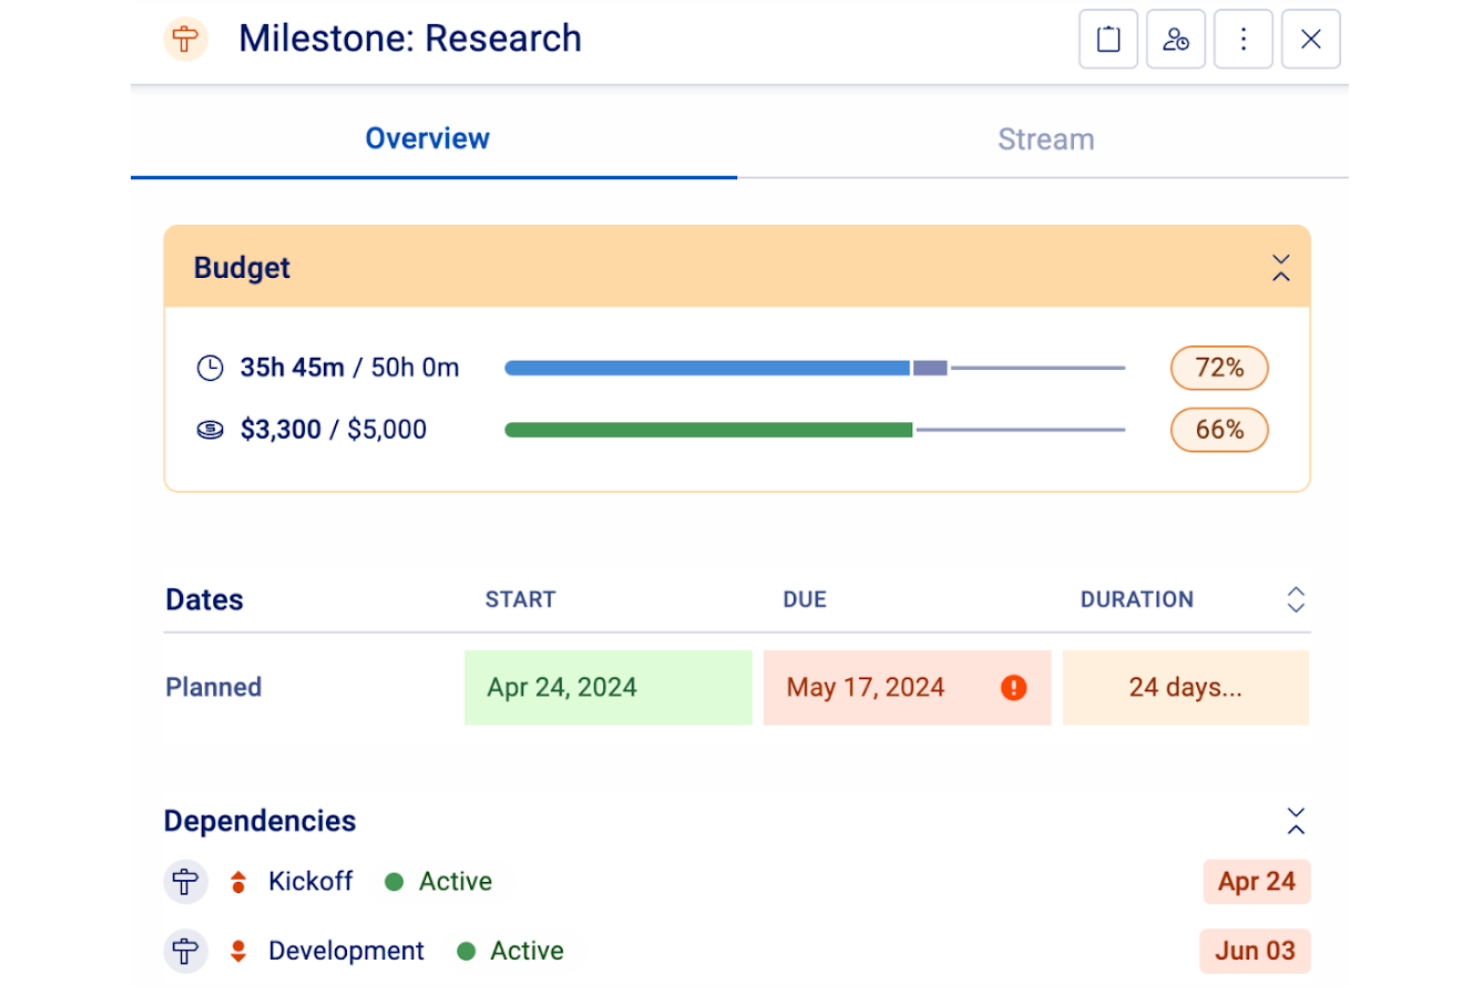The image size is (1480, 987).
Task: Open the three-dot more options menu
Action: tap(1243, 39)
